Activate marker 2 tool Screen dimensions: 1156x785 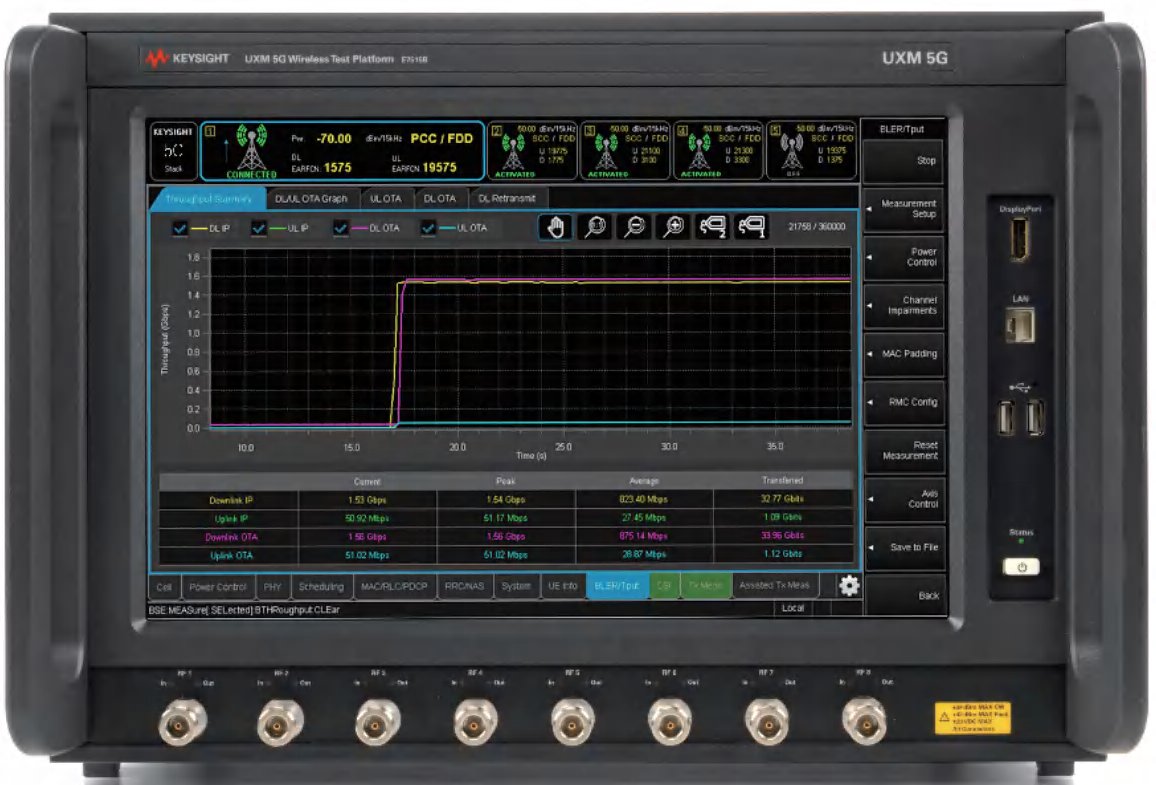713,226
